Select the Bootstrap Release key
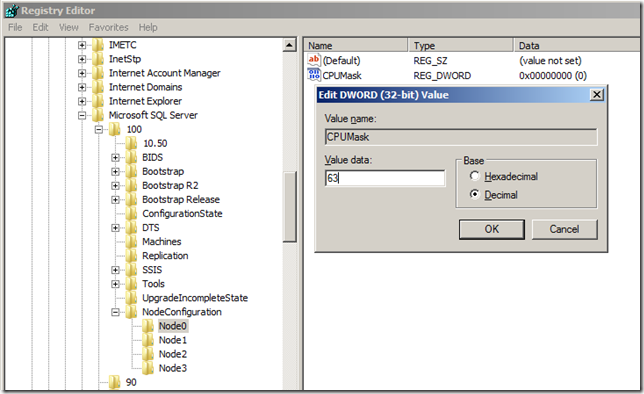The image size is (644, 394). point(181,200)
